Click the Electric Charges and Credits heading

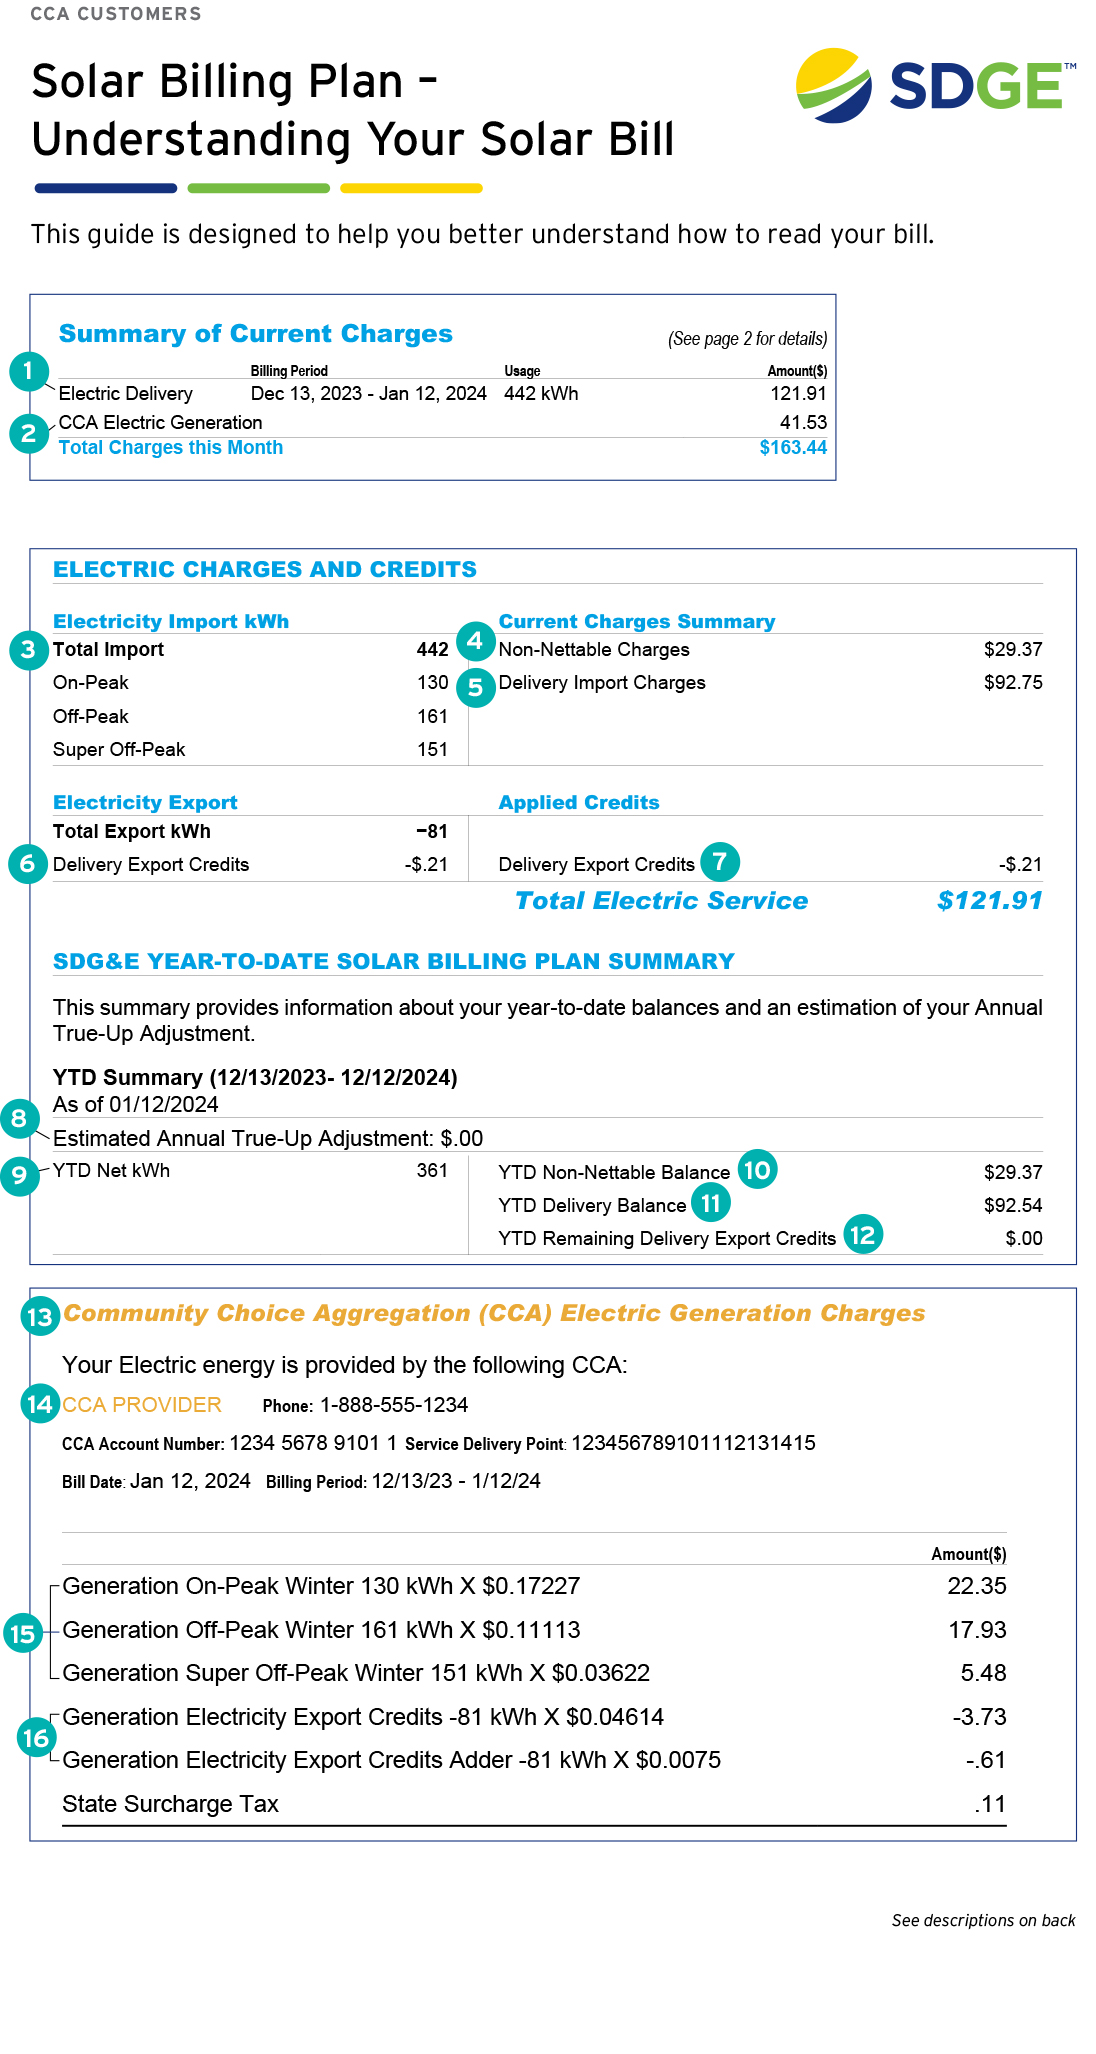(x=265, y=570)
